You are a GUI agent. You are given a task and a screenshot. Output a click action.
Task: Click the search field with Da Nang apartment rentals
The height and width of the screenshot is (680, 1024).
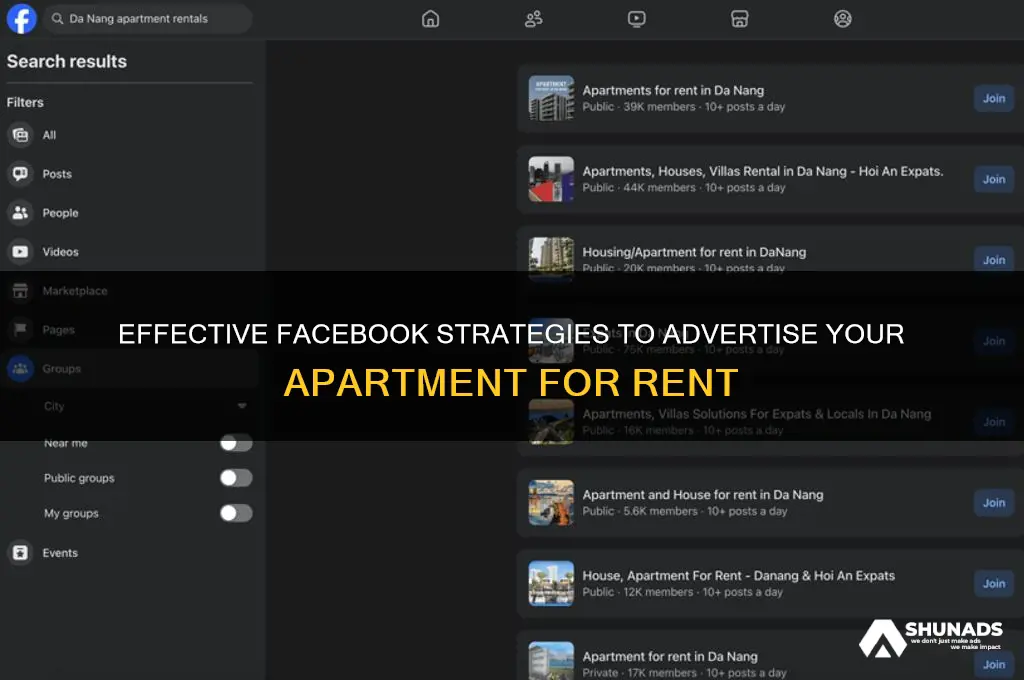tap(149, 19)
